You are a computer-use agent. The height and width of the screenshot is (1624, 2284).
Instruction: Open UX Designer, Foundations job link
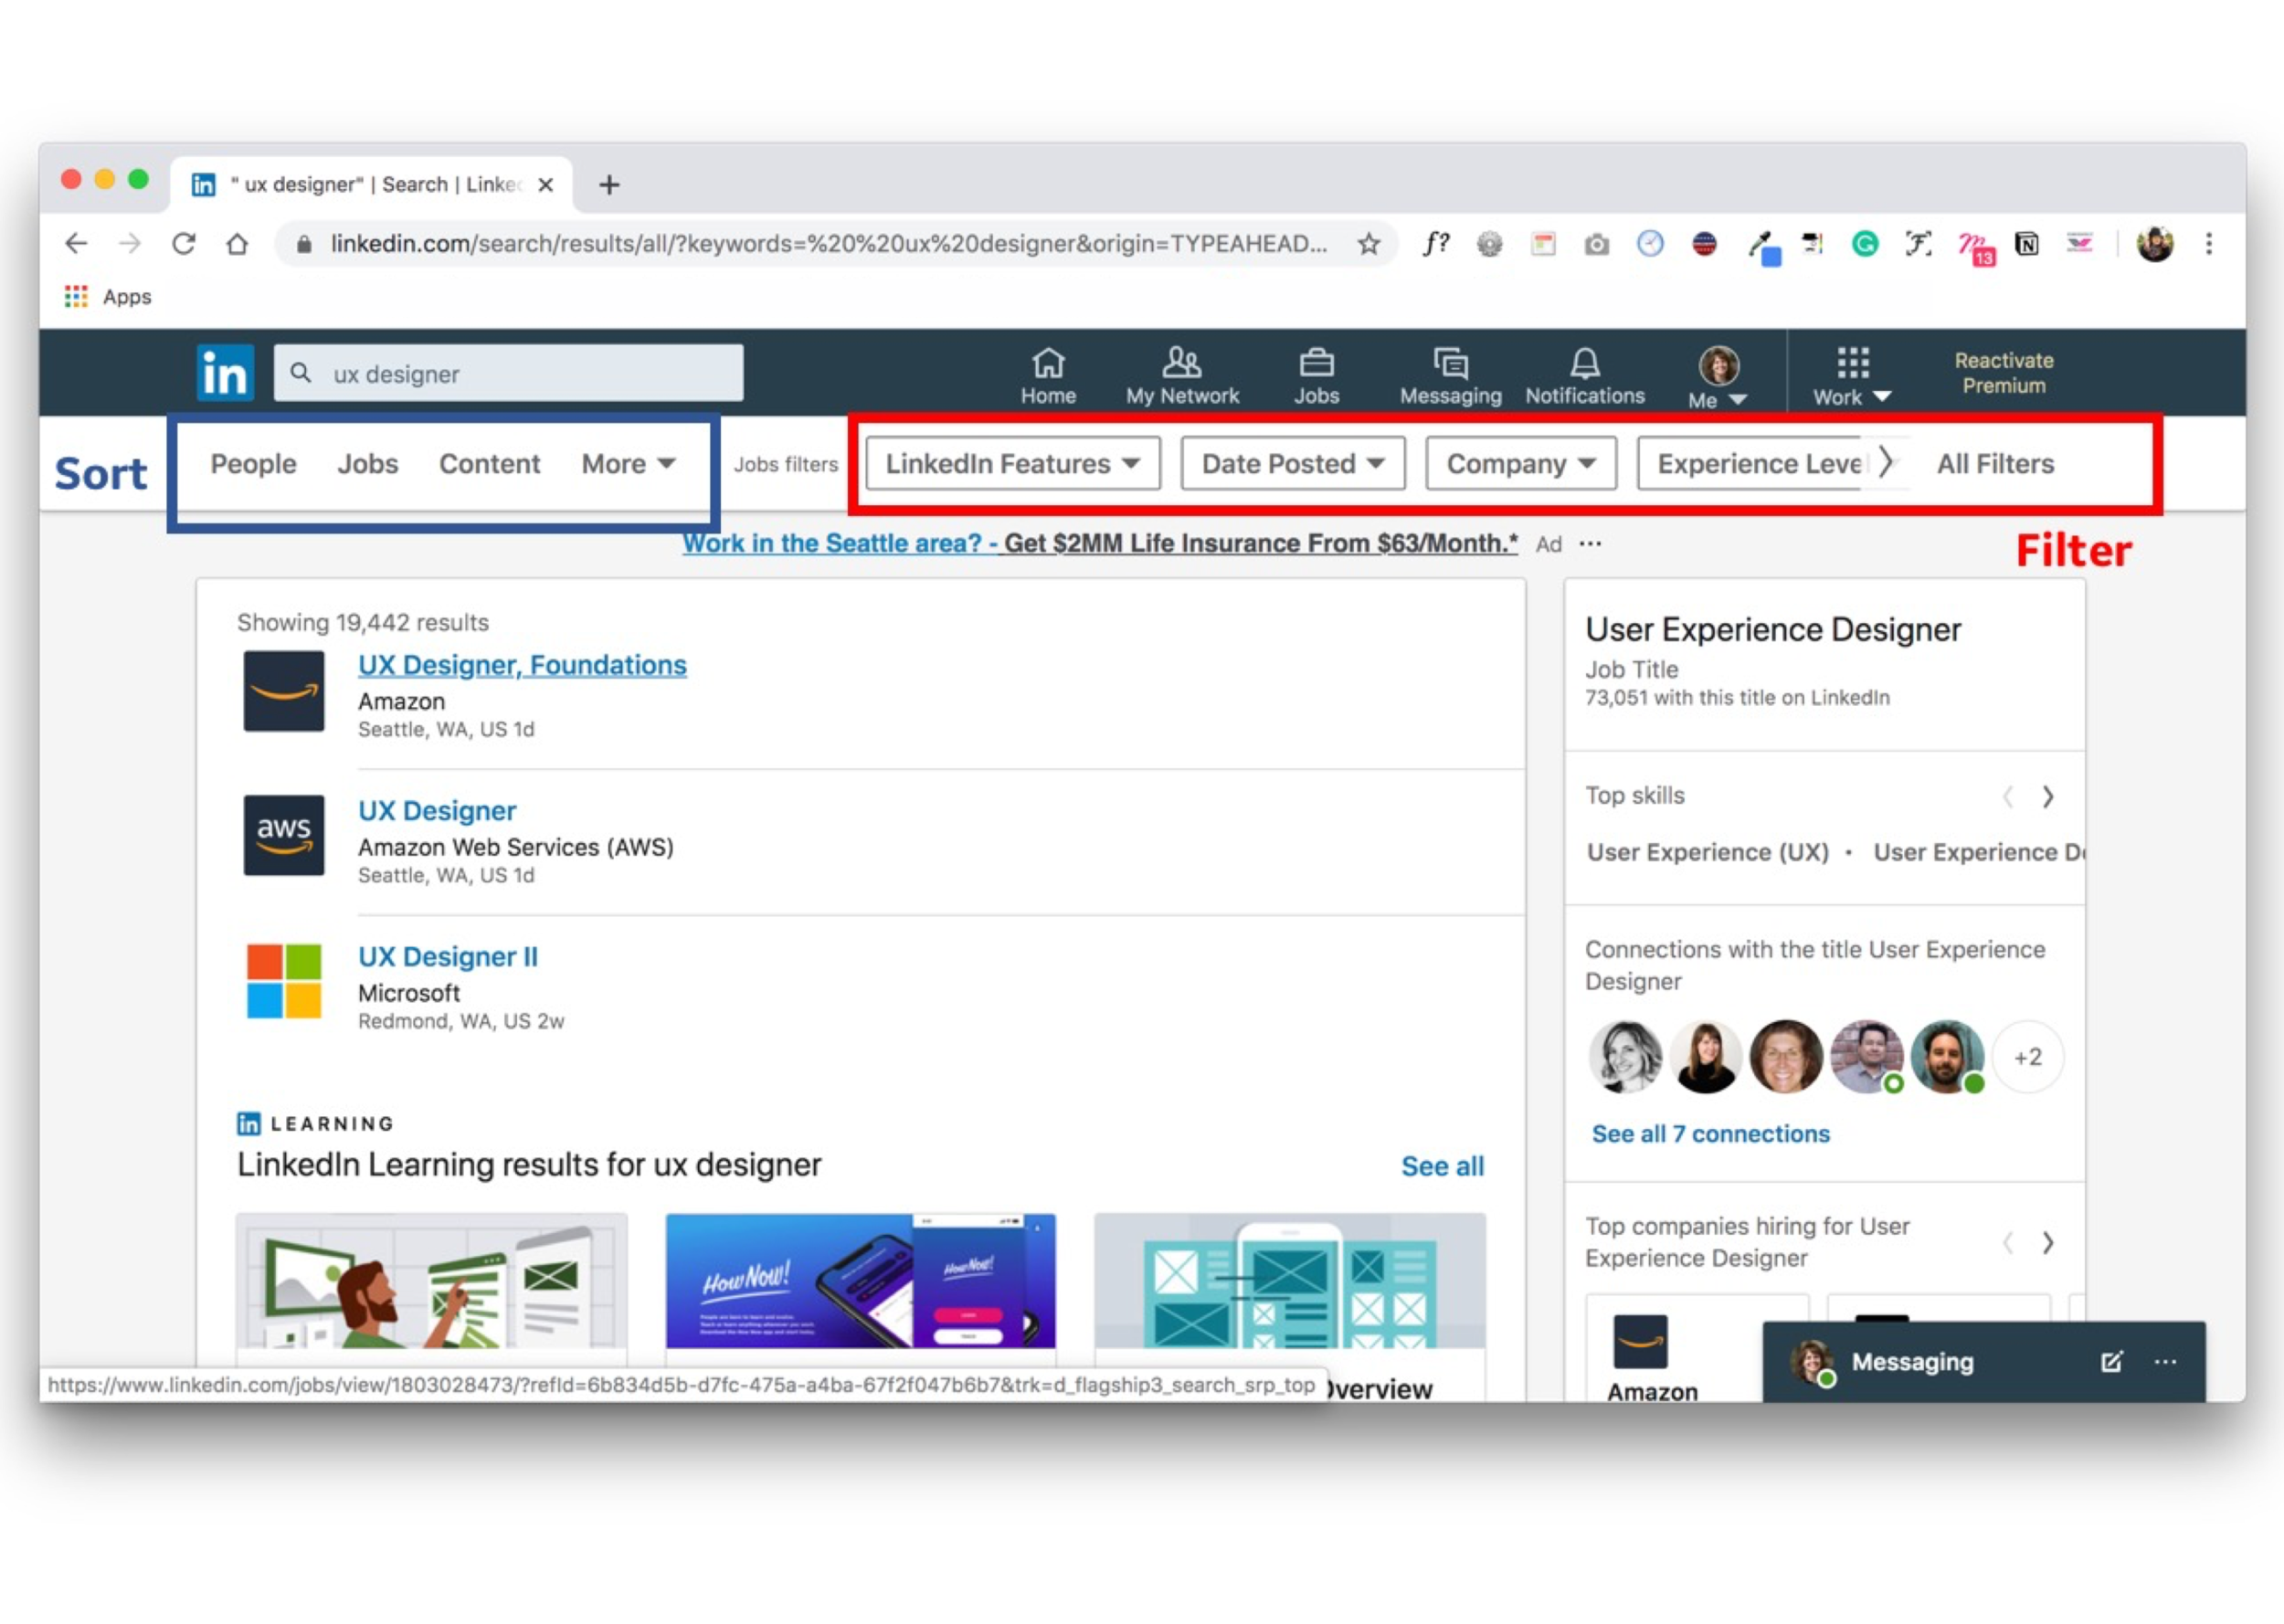point(522,665)
